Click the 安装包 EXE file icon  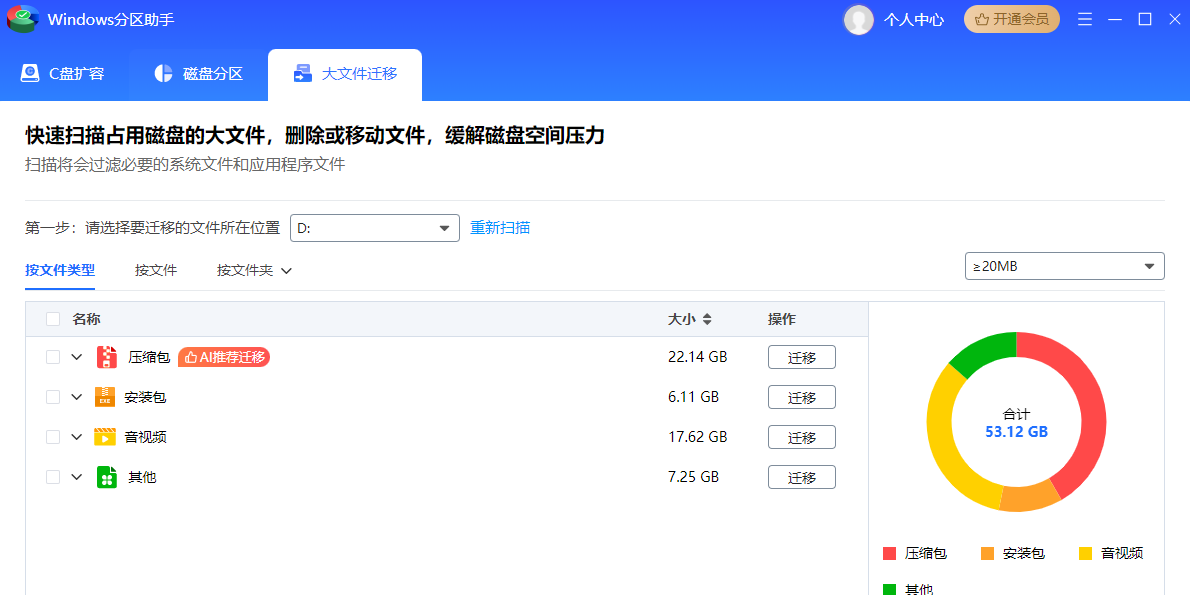(x=105, y=397)
